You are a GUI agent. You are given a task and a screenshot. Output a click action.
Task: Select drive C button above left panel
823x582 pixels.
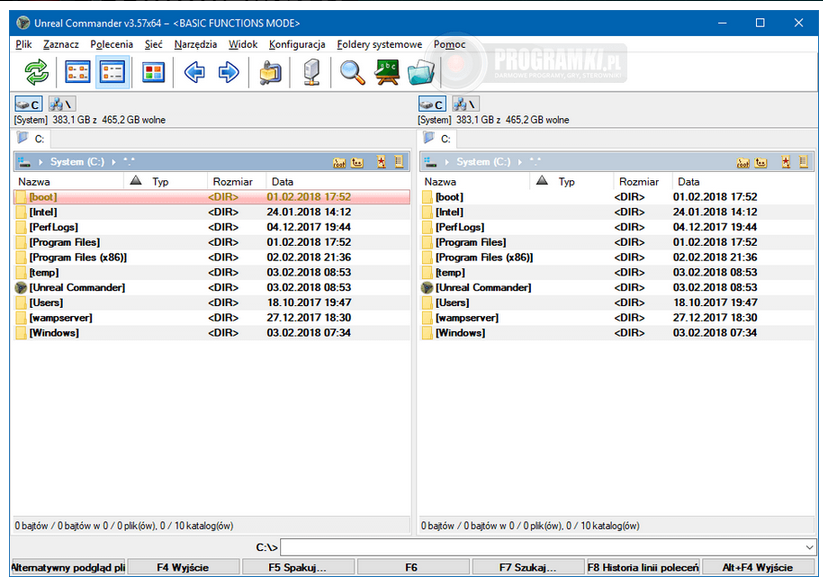coord(28,104)
